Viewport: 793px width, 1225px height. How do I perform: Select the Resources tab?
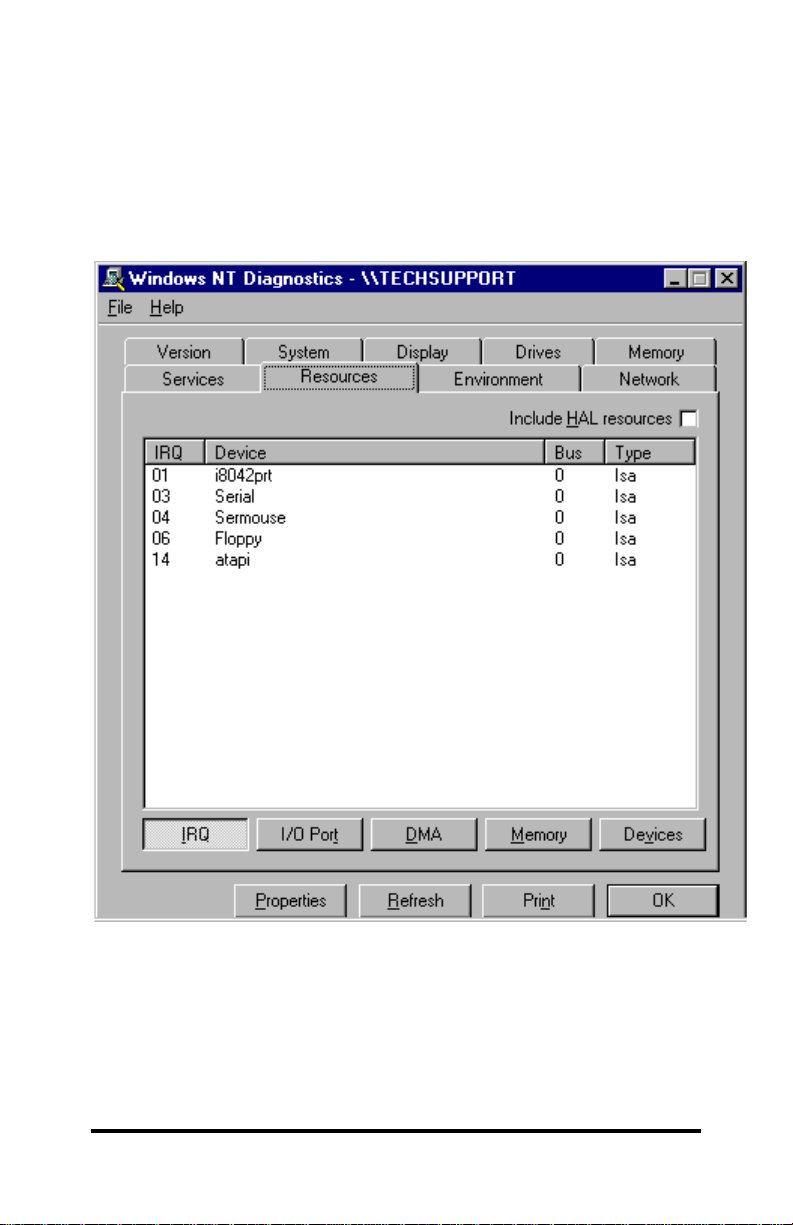click(x=339, y=377)
